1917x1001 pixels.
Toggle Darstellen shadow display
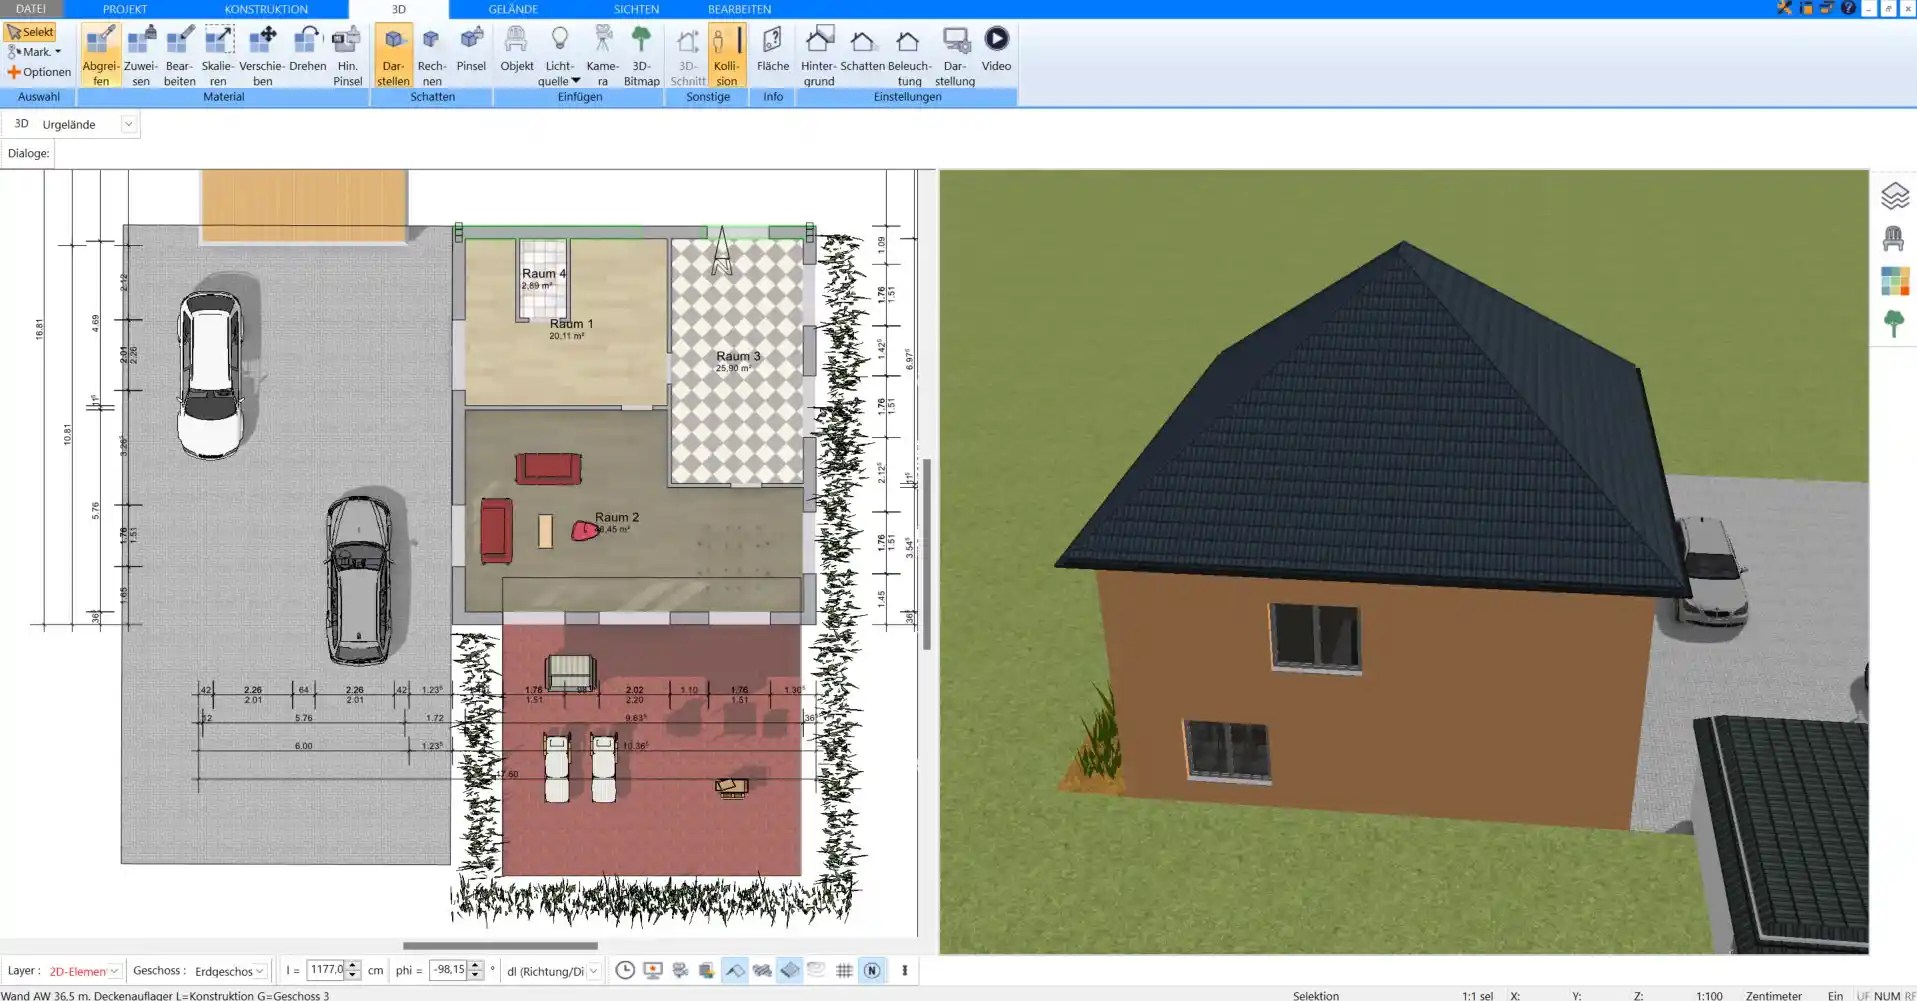[x=393, y=55]
